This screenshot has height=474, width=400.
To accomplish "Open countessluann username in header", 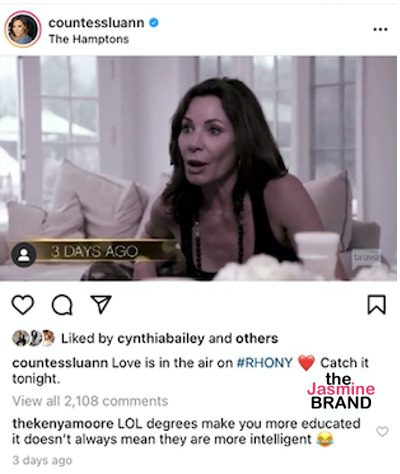I will coord(96,23).
